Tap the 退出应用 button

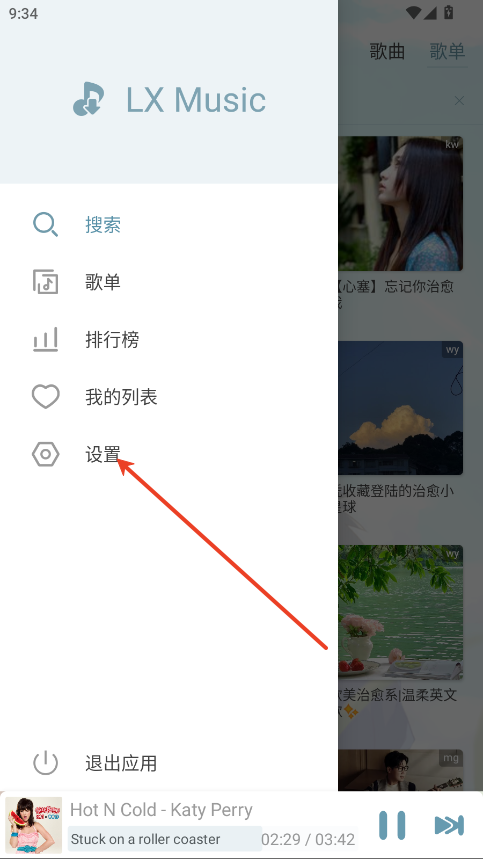click(x=121, y=763)
